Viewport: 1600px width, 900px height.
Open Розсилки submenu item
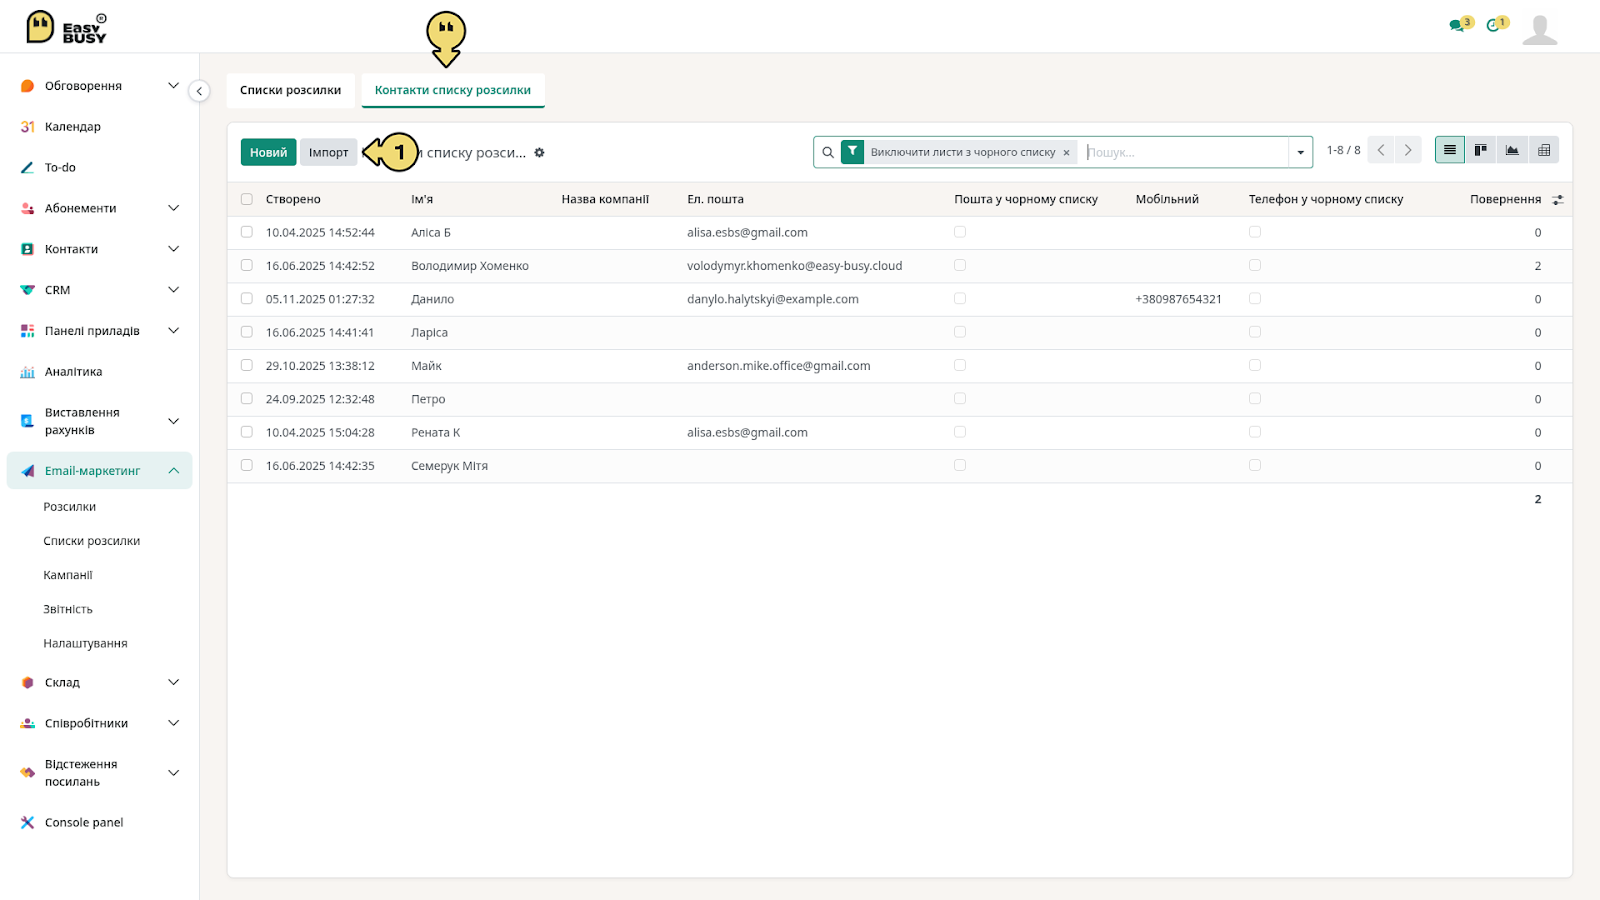point(70,507)
